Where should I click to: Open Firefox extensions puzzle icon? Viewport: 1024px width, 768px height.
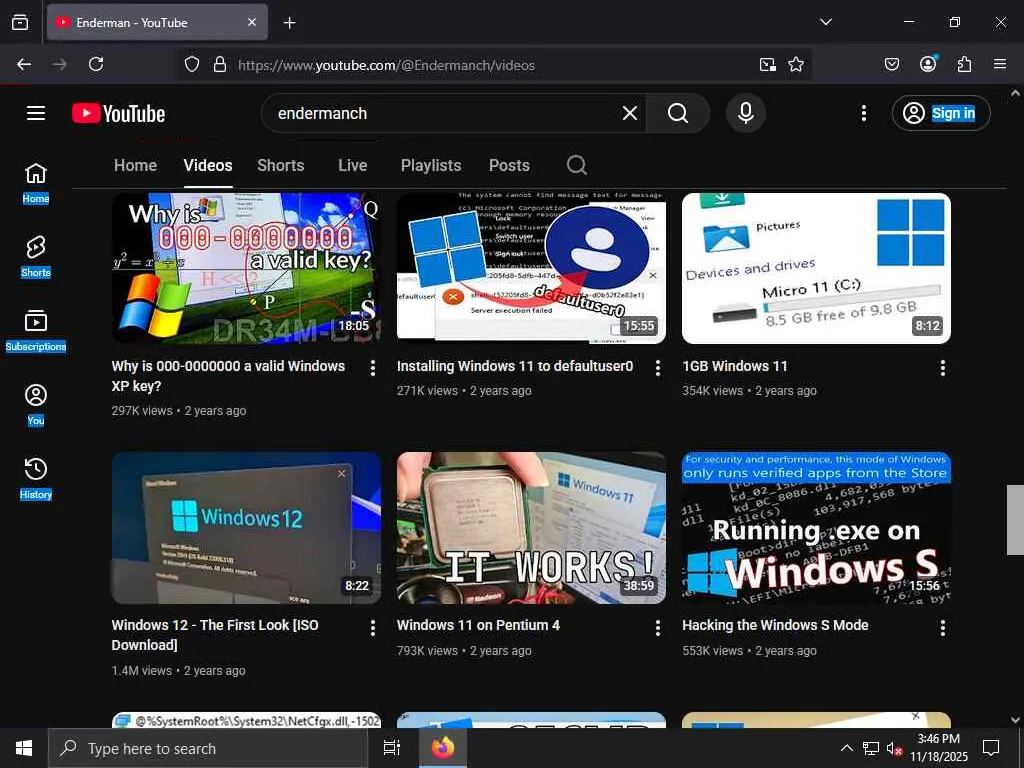point(965,64)
